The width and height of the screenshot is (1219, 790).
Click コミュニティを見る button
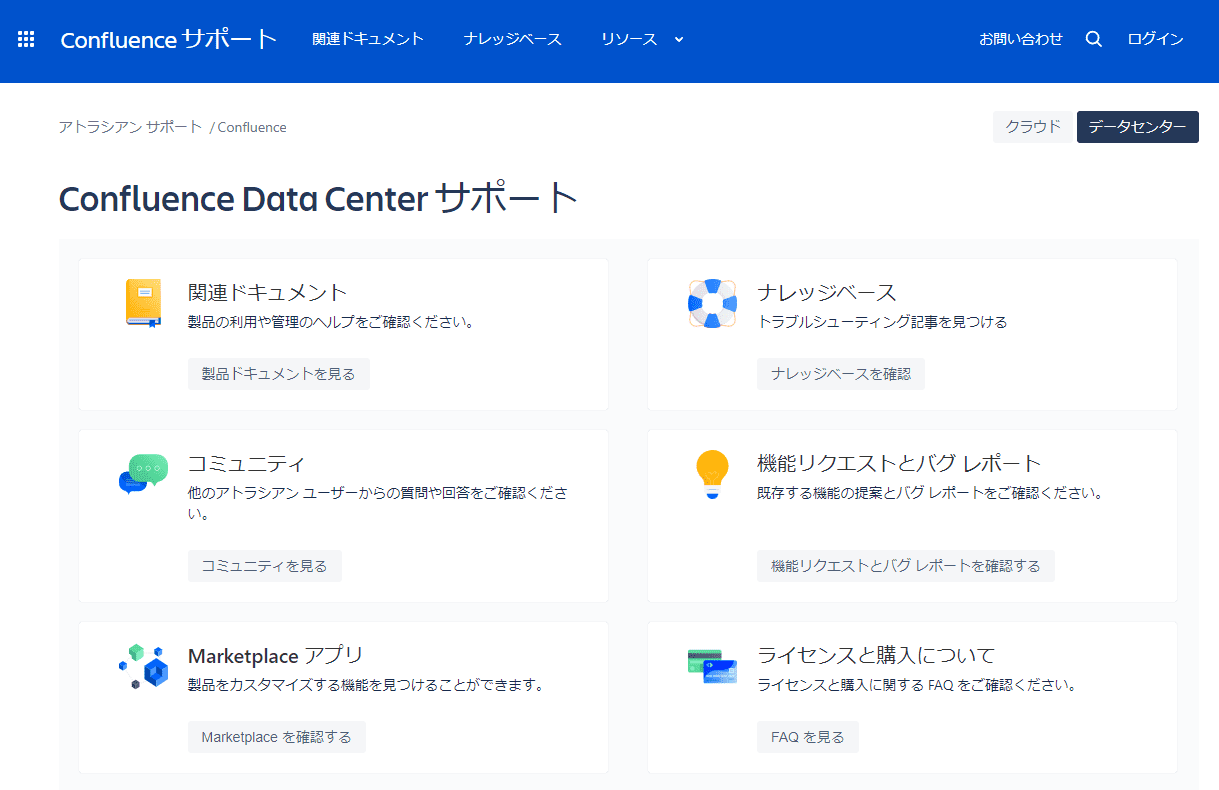[265, 566]
